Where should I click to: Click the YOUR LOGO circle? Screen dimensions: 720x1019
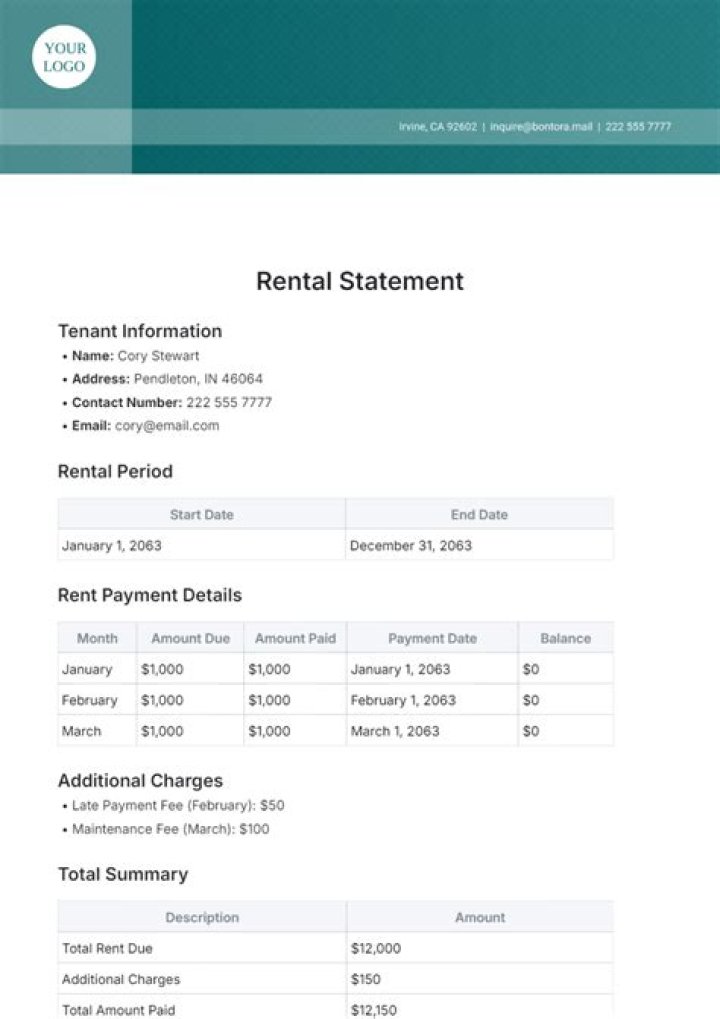pos(64,57)
